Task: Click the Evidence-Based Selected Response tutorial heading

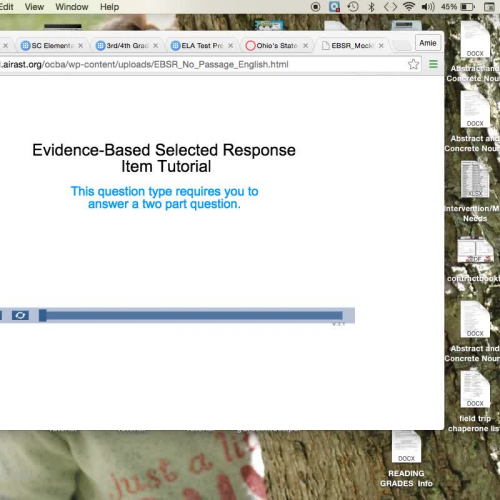Action: click(164, 158)
